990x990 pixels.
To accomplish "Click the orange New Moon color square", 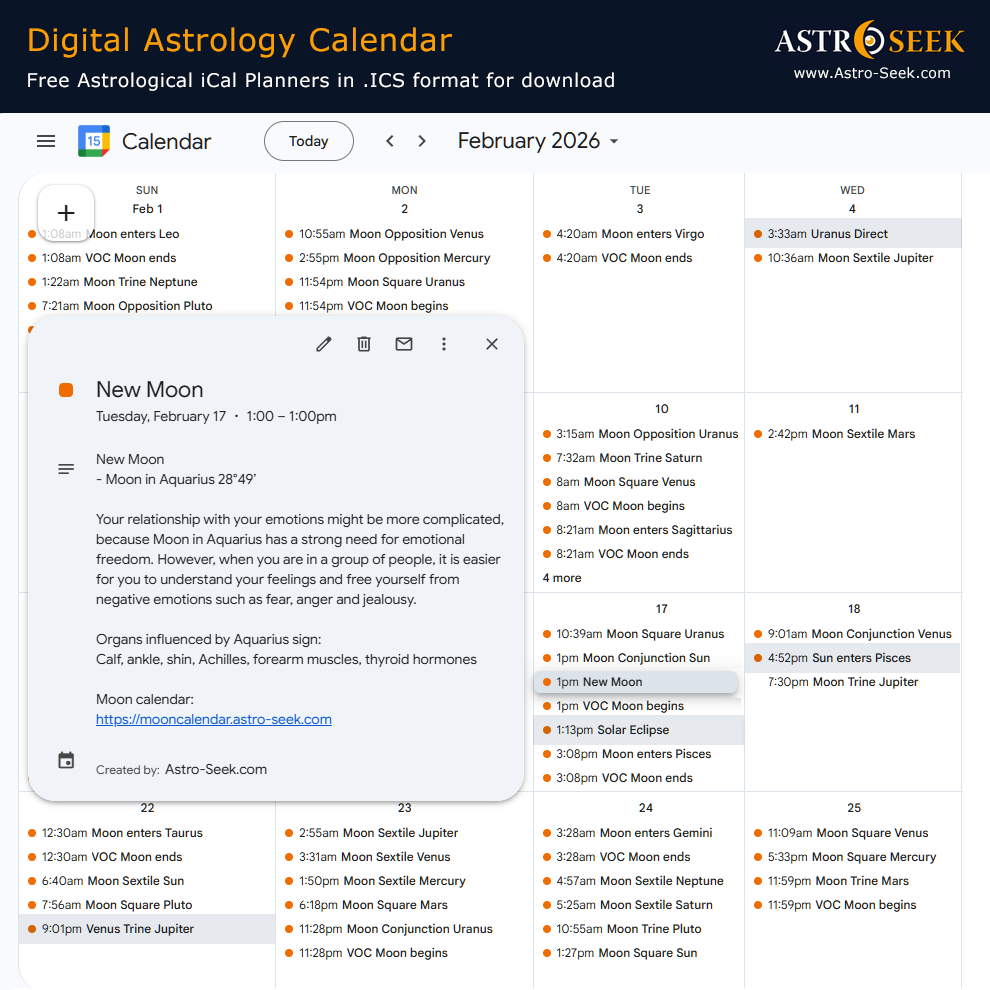I will click(66, 390).
